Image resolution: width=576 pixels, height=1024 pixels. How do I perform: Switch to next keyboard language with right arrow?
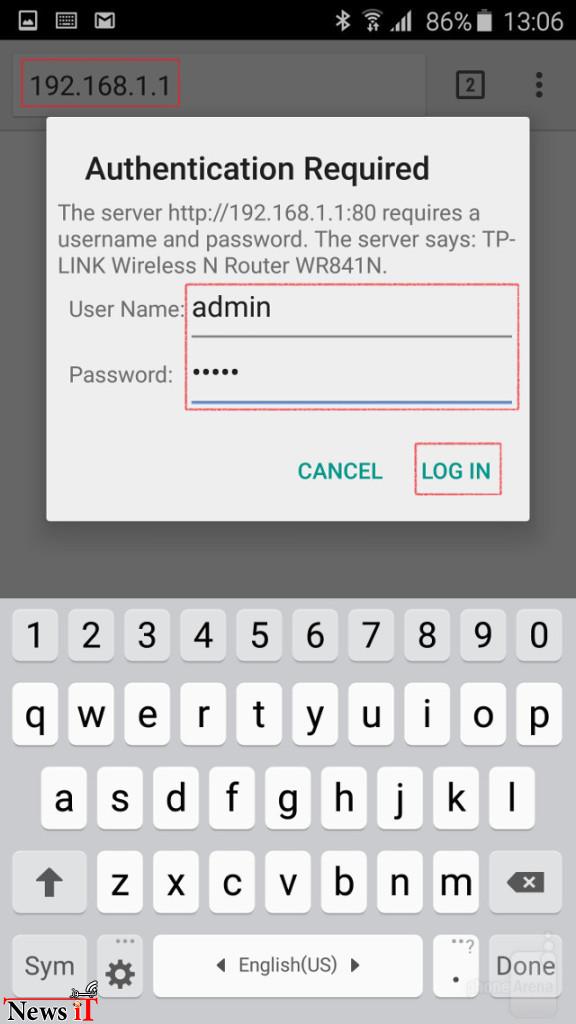tap(355, 965)
